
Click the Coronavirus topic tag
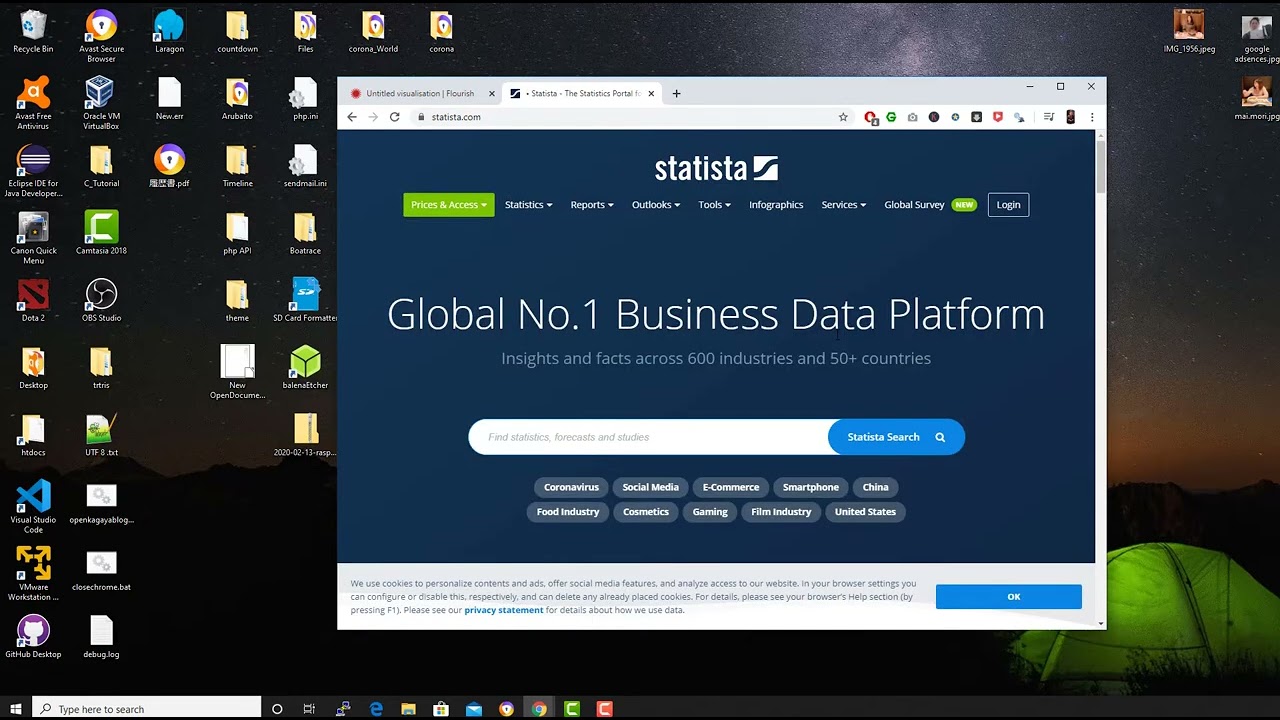point(571,487)
